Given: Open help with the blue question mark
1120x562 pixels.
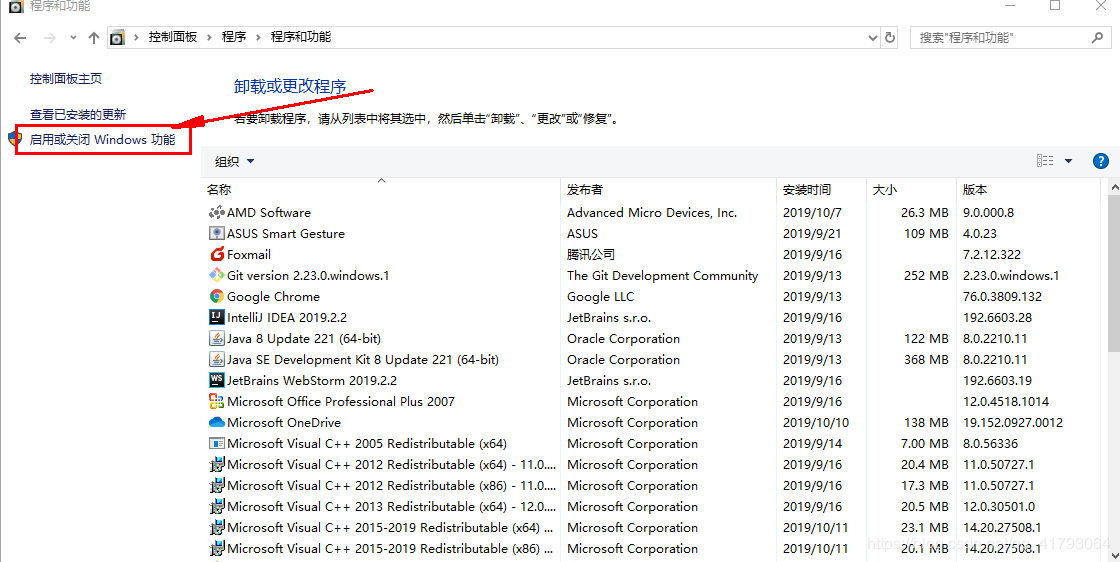Looking at the screenshot, I should coord(1101,161).
